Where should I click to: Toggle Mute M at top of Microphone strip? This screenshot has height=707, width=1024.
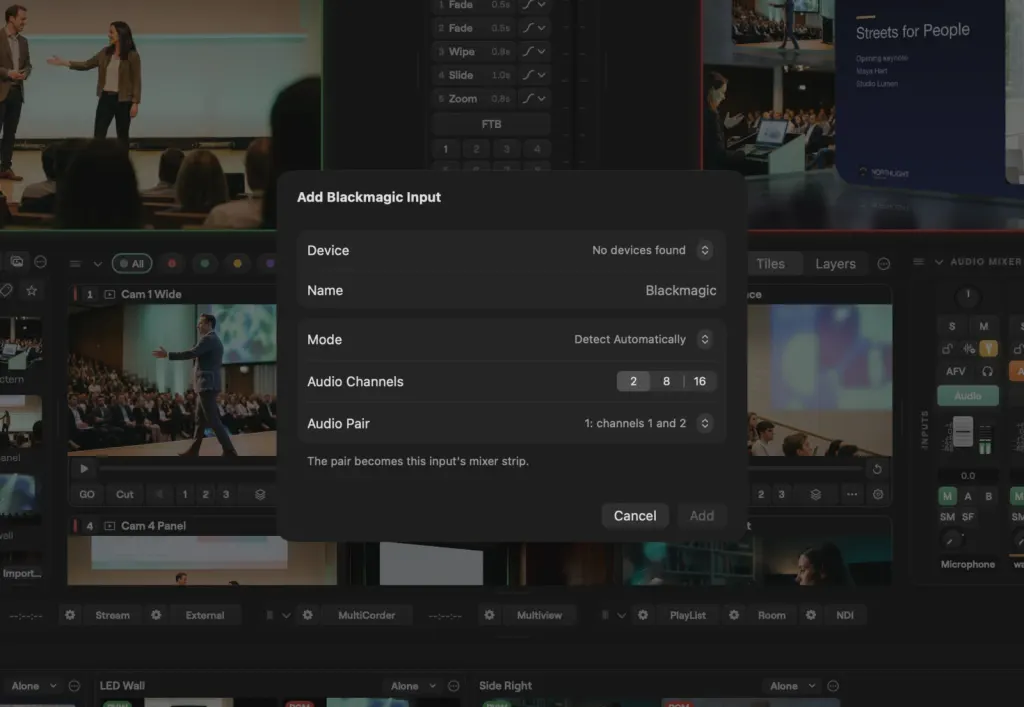point(984,326)
